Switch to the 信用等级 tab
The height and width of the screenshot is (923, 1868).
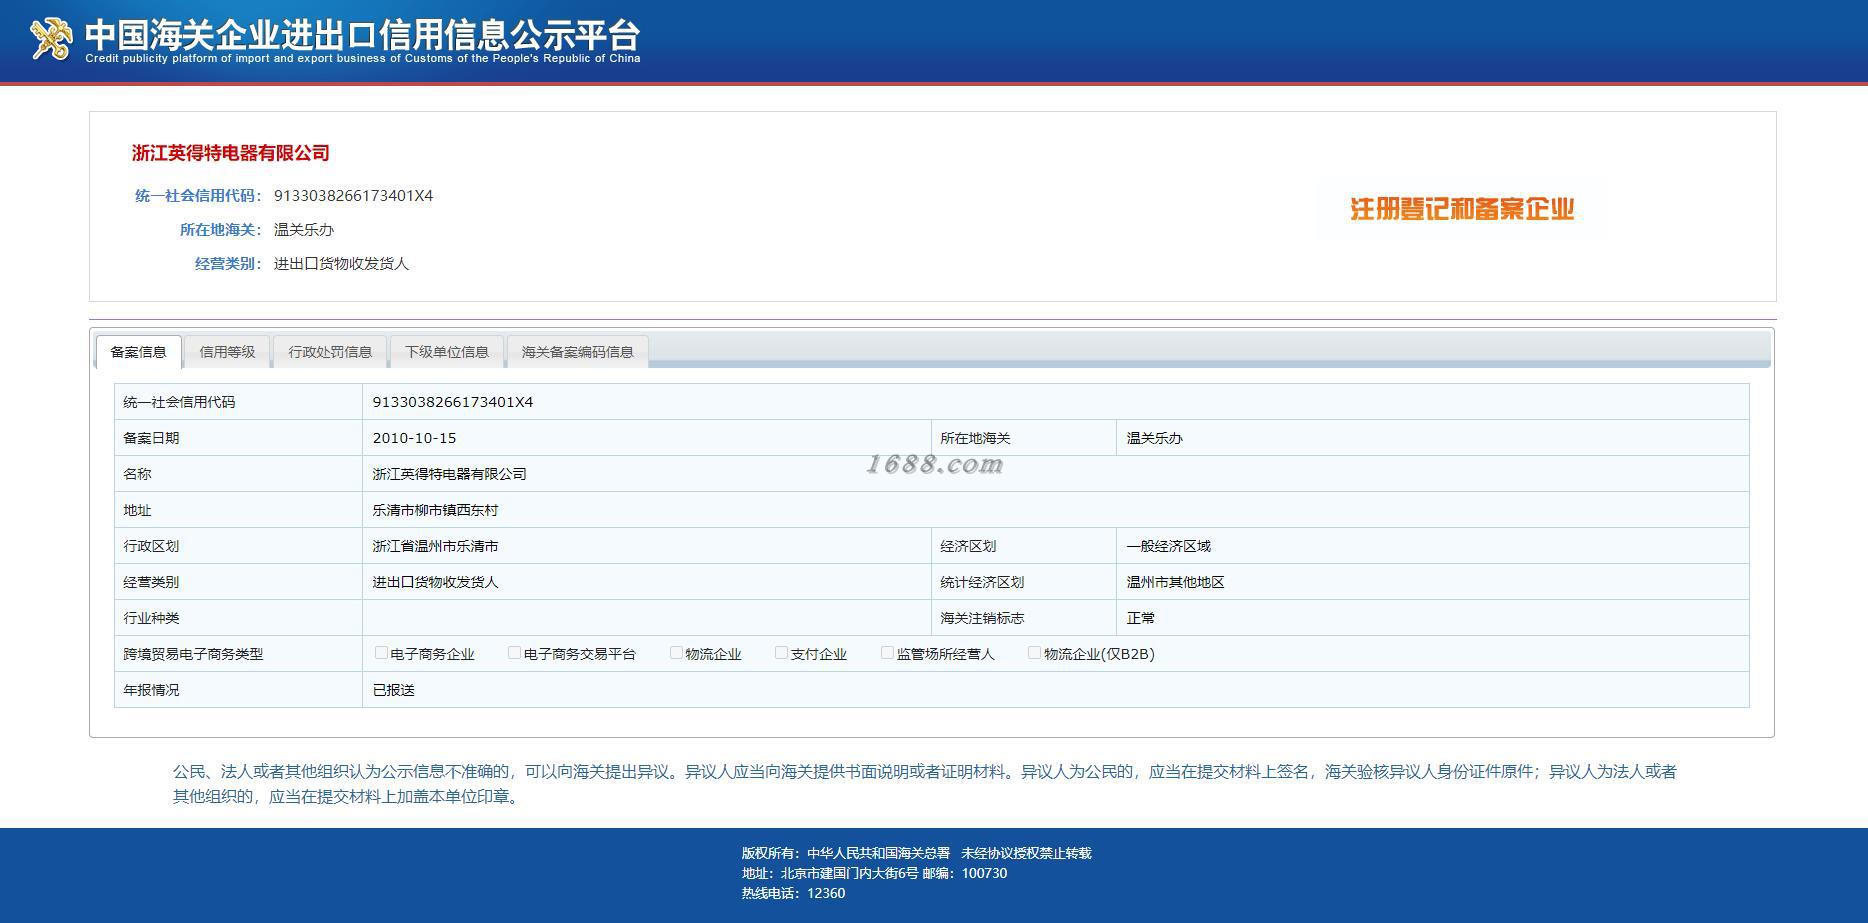227,352
